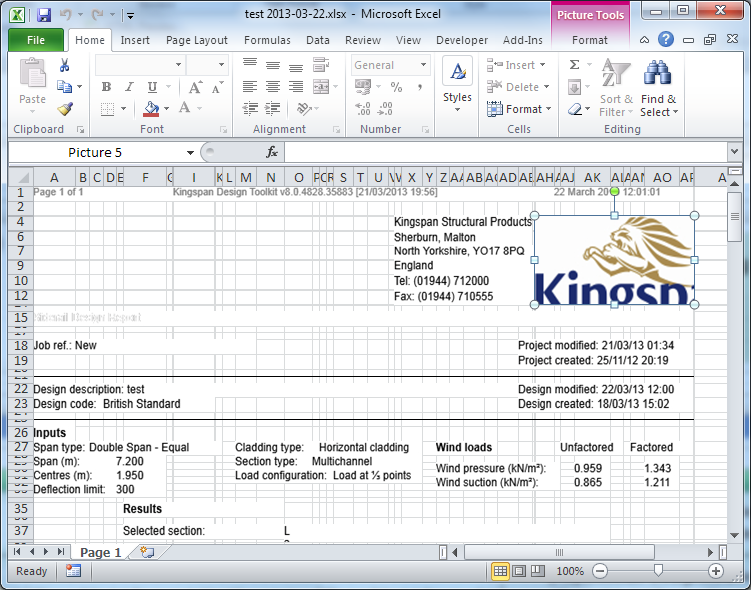The height and width of the screenshot is (590, 751).
Task: Open Sort & Filter menu
Action: pyautogui.click(x=616, y=87)
